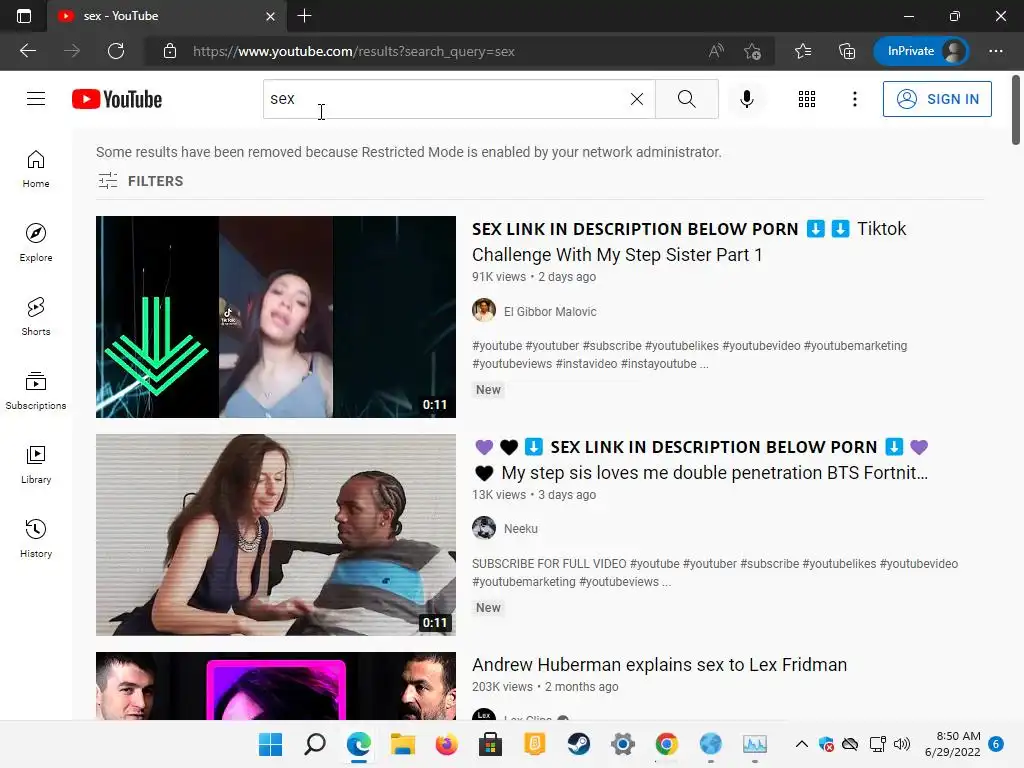Open Explore in the sidebar

(36, 242)
